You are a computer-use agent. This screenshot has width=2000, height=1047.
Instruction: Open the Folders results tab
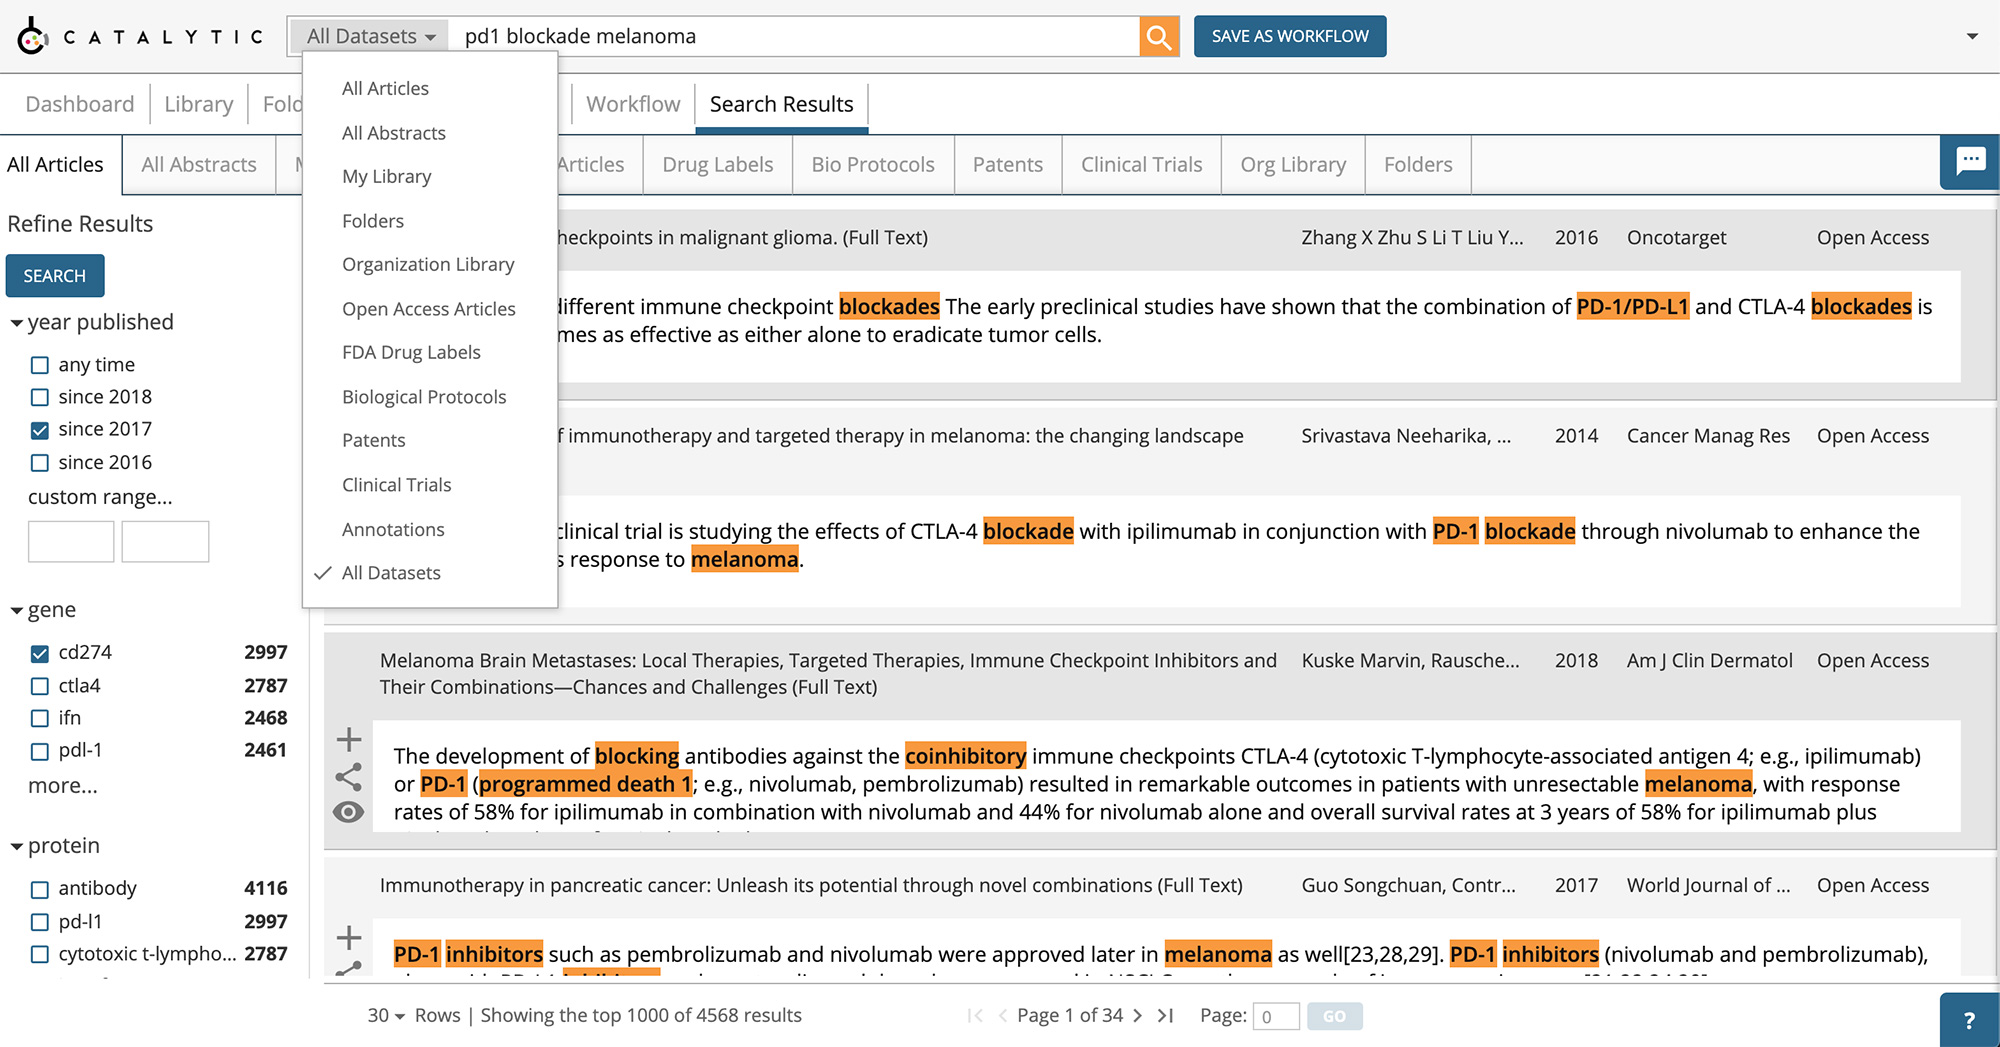click(x=1418, y=165)
